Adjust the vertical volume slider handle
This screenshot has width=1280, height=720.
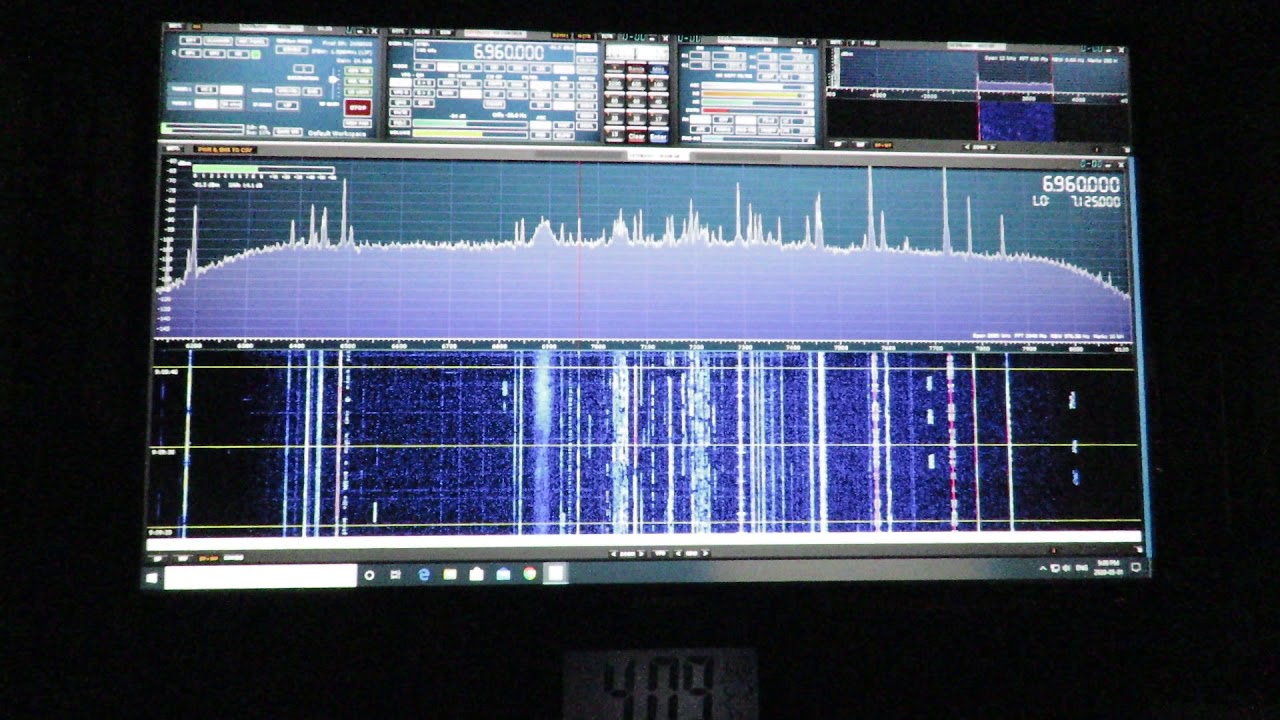[333, 79]
